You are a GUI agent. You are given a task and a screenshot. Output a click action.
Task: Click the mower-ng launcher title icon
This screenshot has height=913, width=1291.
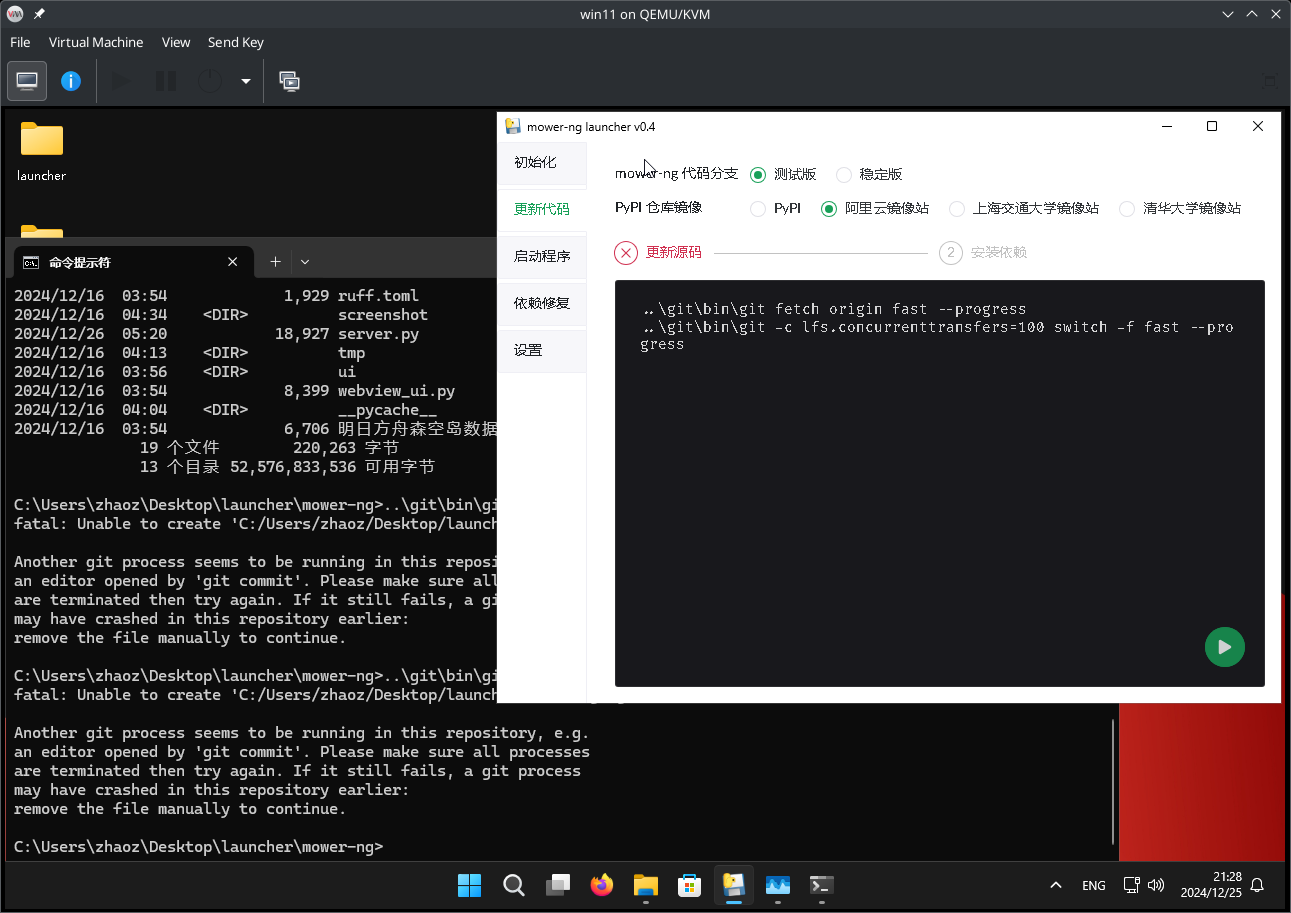513,126
